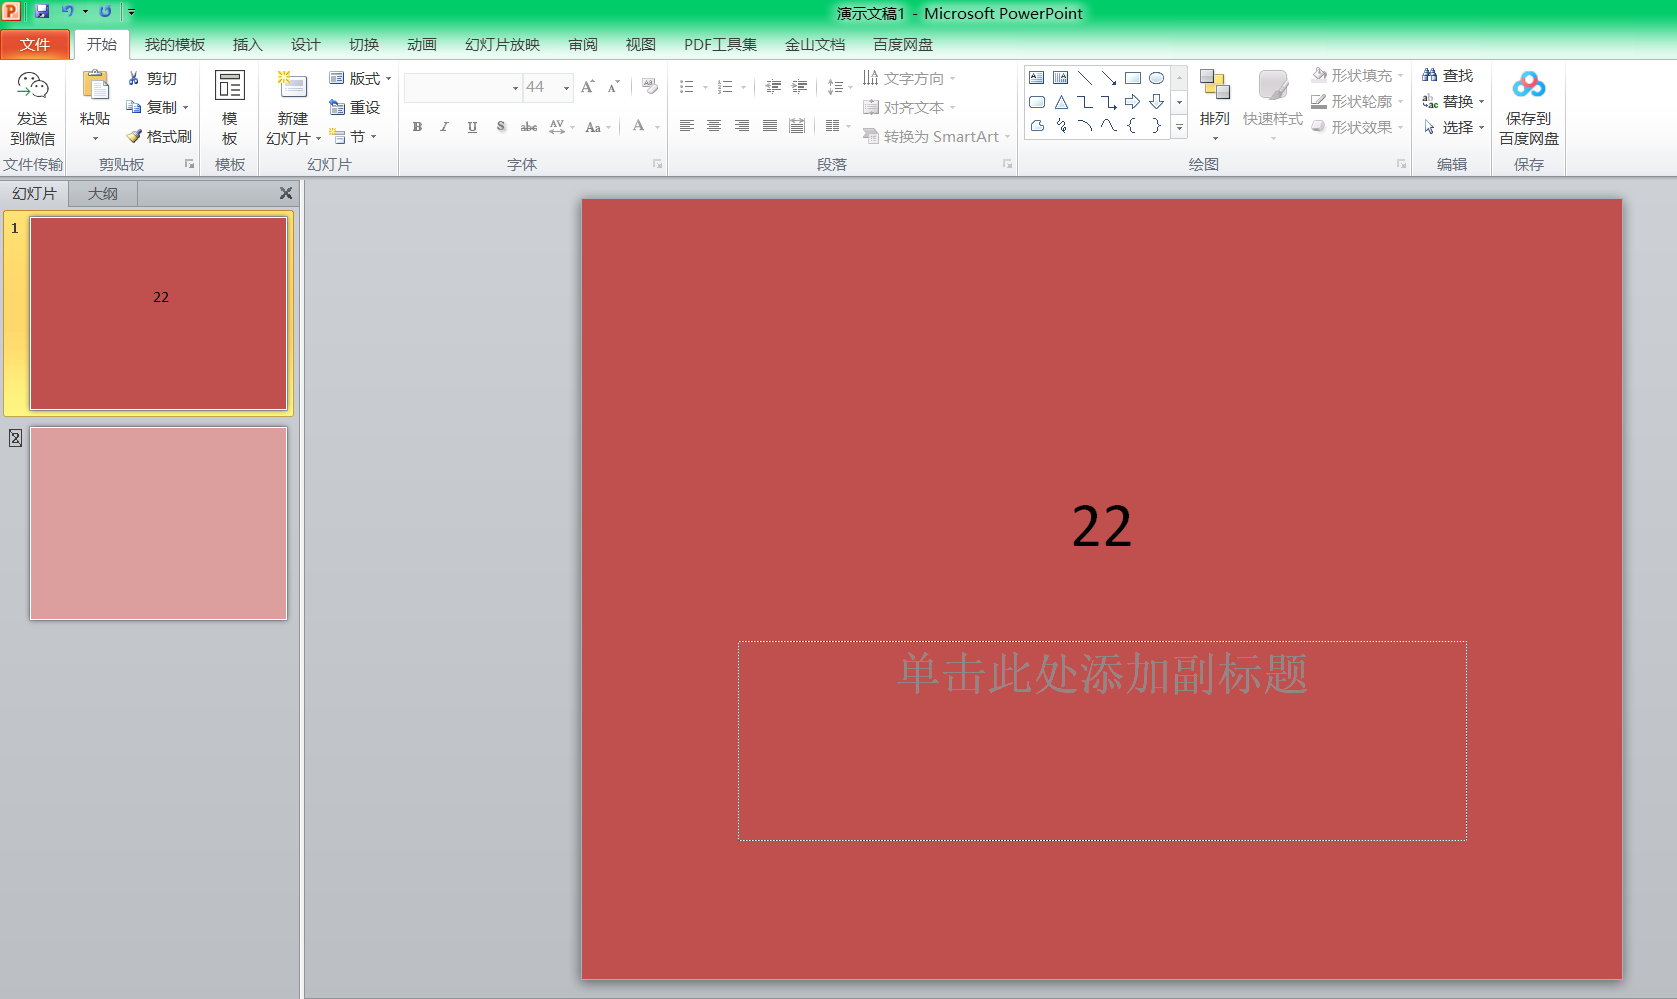Choose the isosceles triangle shape

(x=1061, y=102)
